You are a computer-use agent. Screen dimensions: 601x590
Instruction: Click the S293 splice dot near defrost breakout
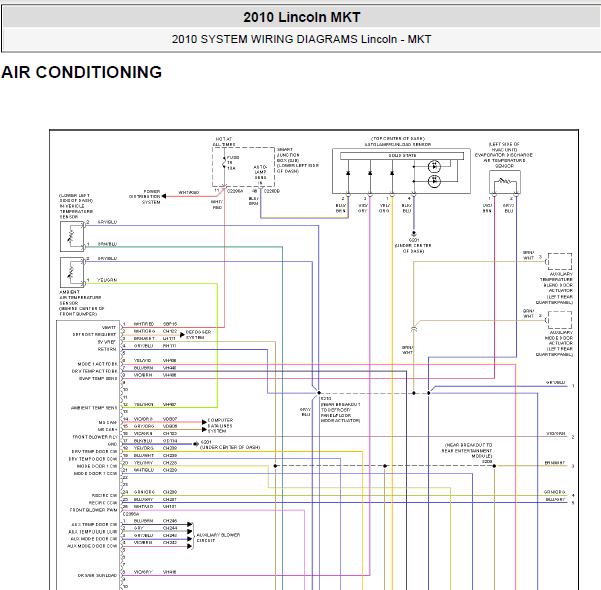click(x=319, y=393)
